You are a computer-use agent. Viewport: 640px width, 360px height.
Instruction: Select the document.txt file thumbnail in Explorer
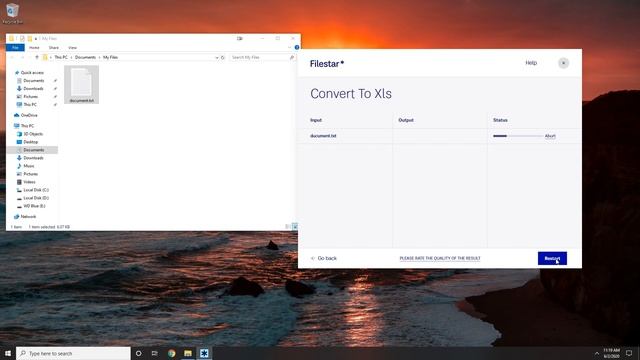(81, 85)
